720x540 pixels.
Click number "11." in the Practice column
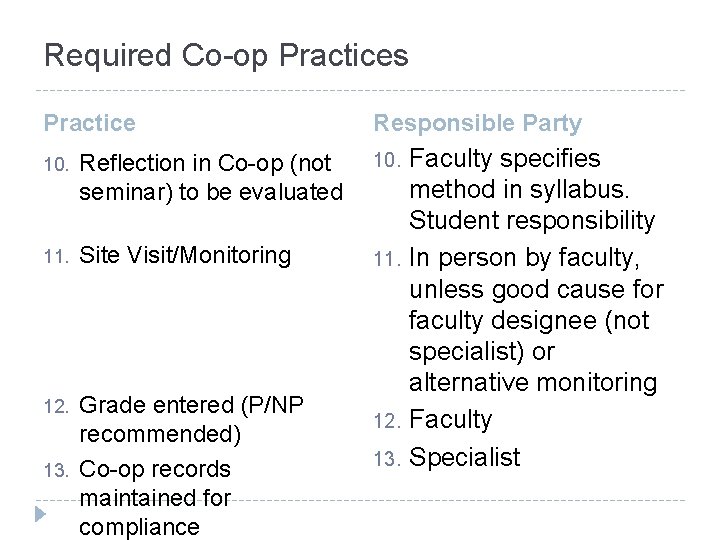coord(56,256)
